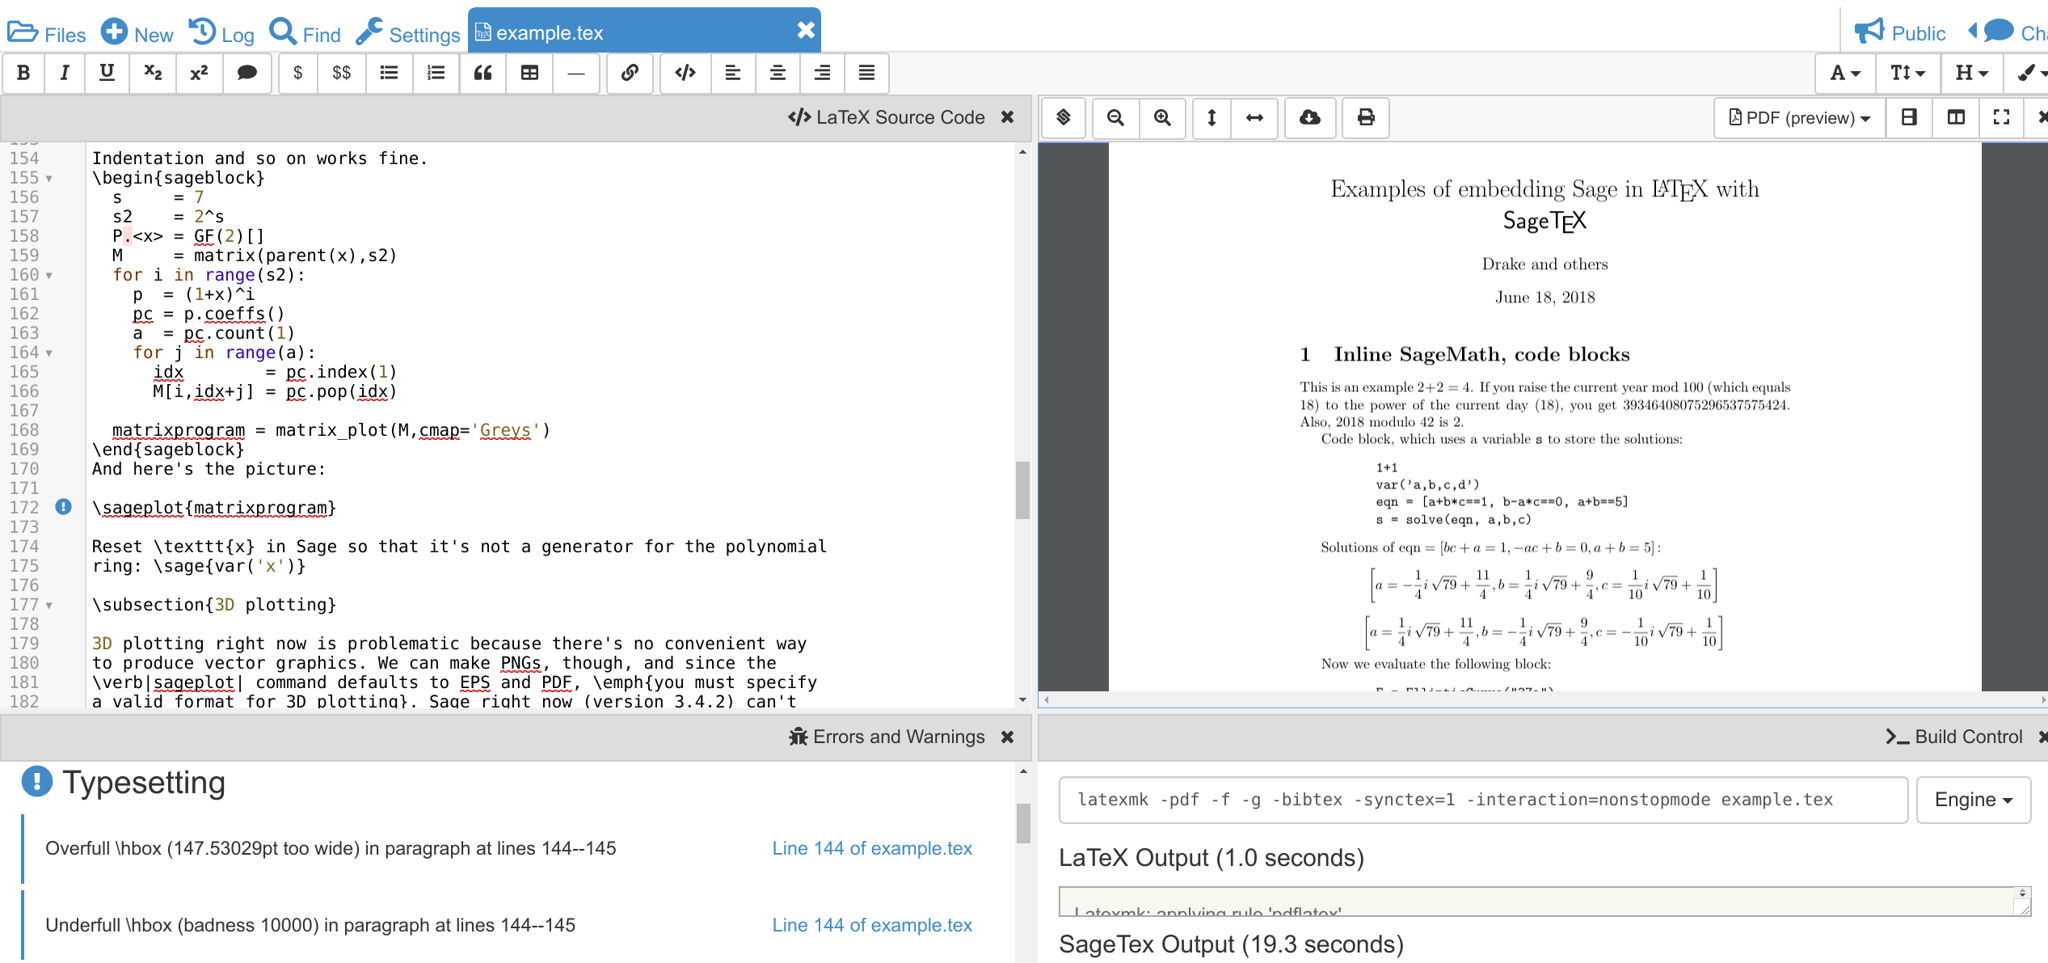Apply italic formatting button

pos(65,73)
